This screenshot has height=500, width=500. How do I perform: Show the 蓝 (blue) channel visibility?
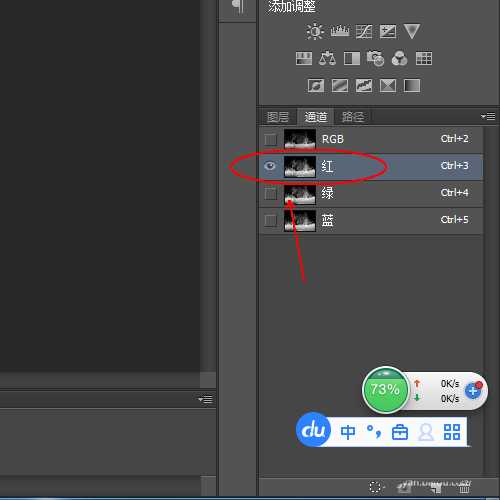click(270, 220)
